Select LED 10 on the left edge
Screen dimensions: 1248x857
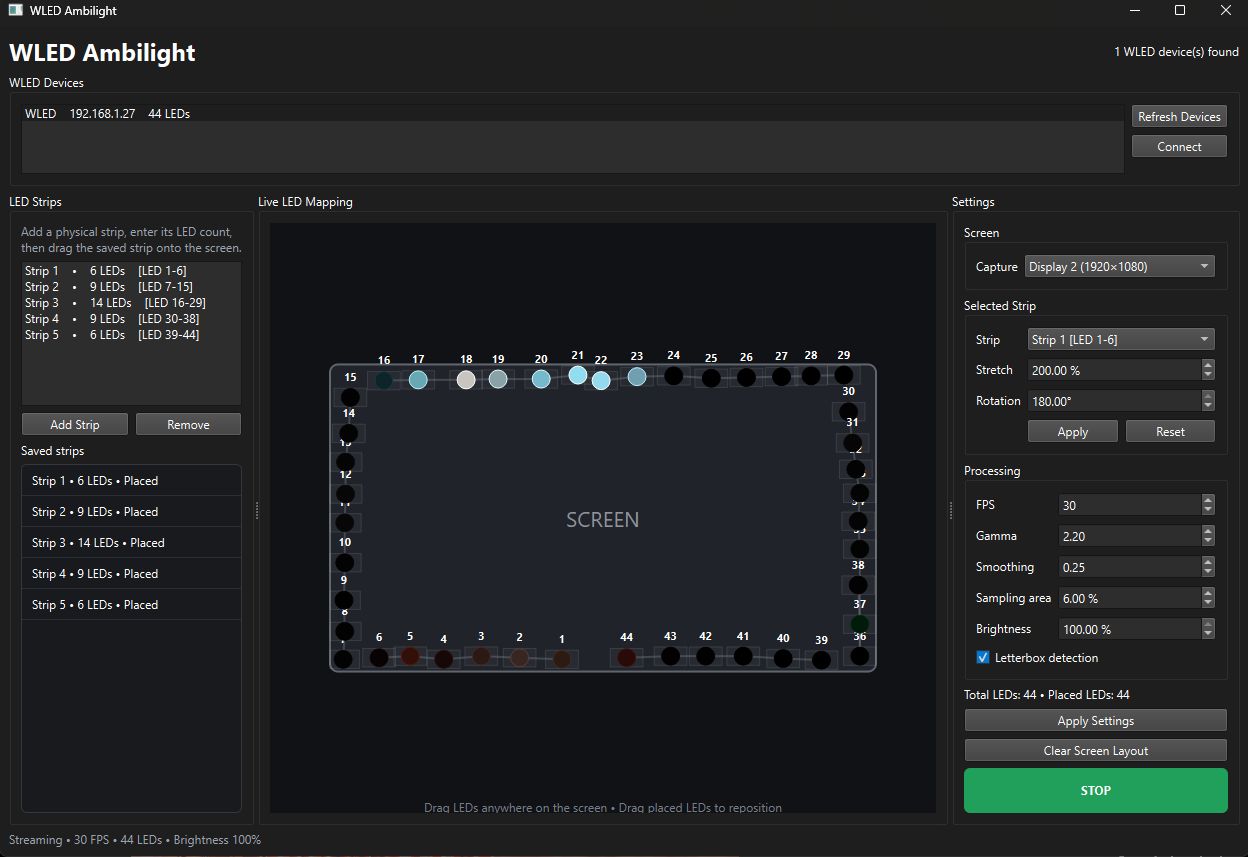click(x=345, y=562)
